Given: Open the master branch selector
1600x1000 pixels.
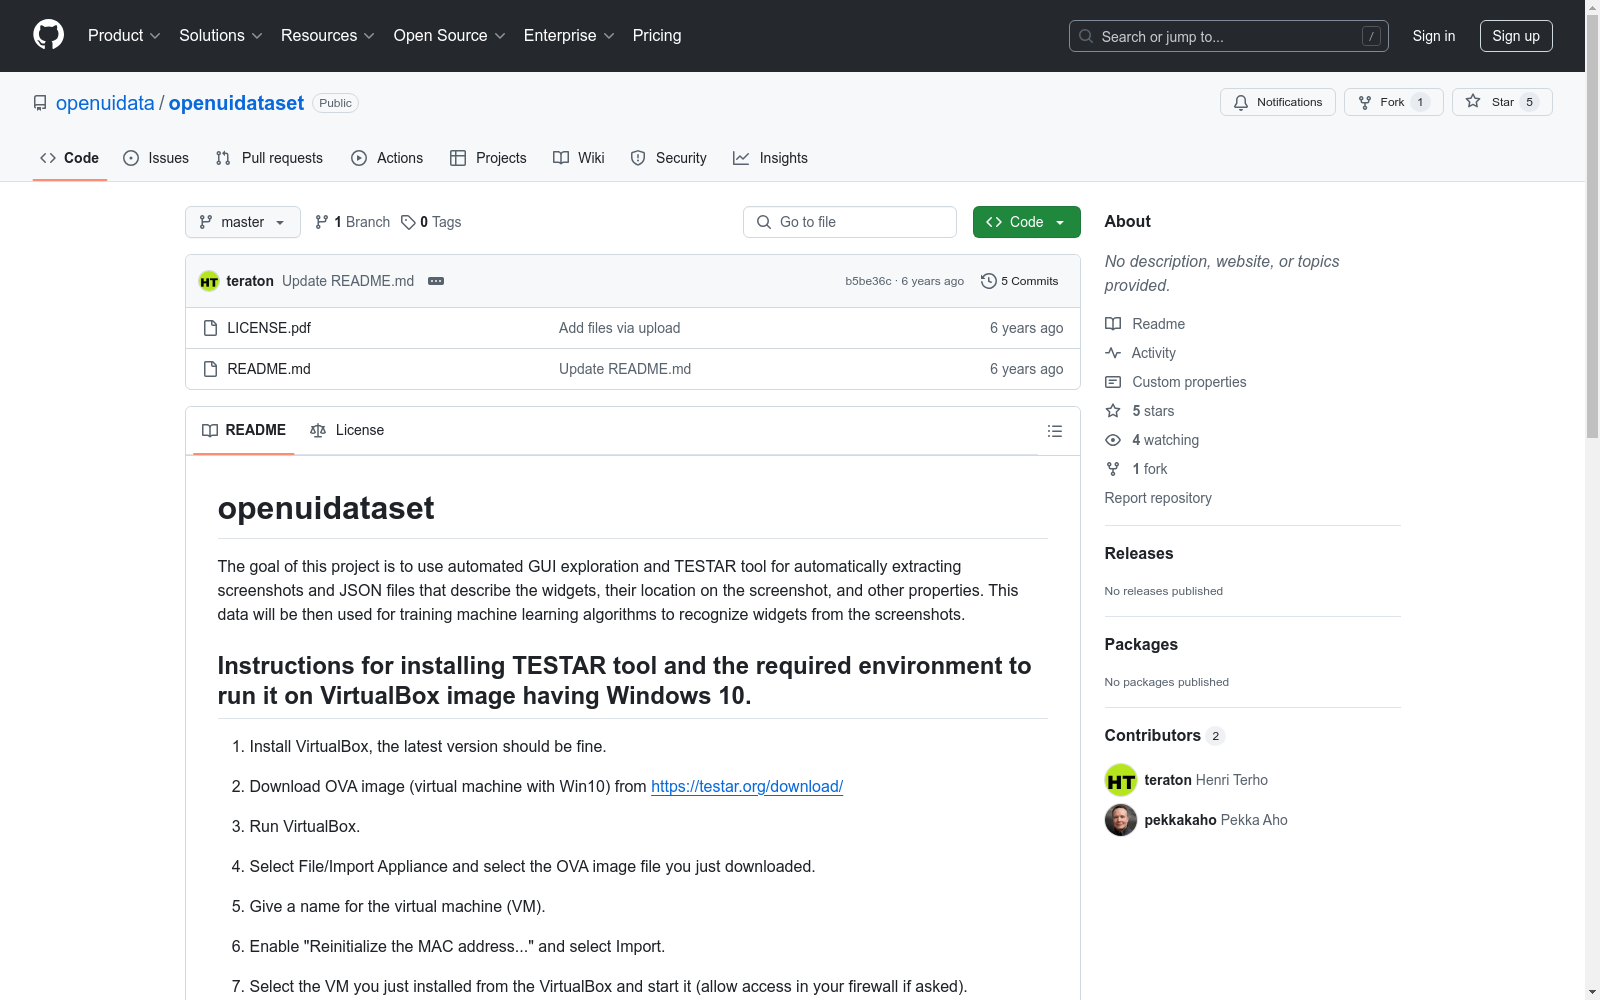Looking at the screenshot, I should click(x=243, y=222).
